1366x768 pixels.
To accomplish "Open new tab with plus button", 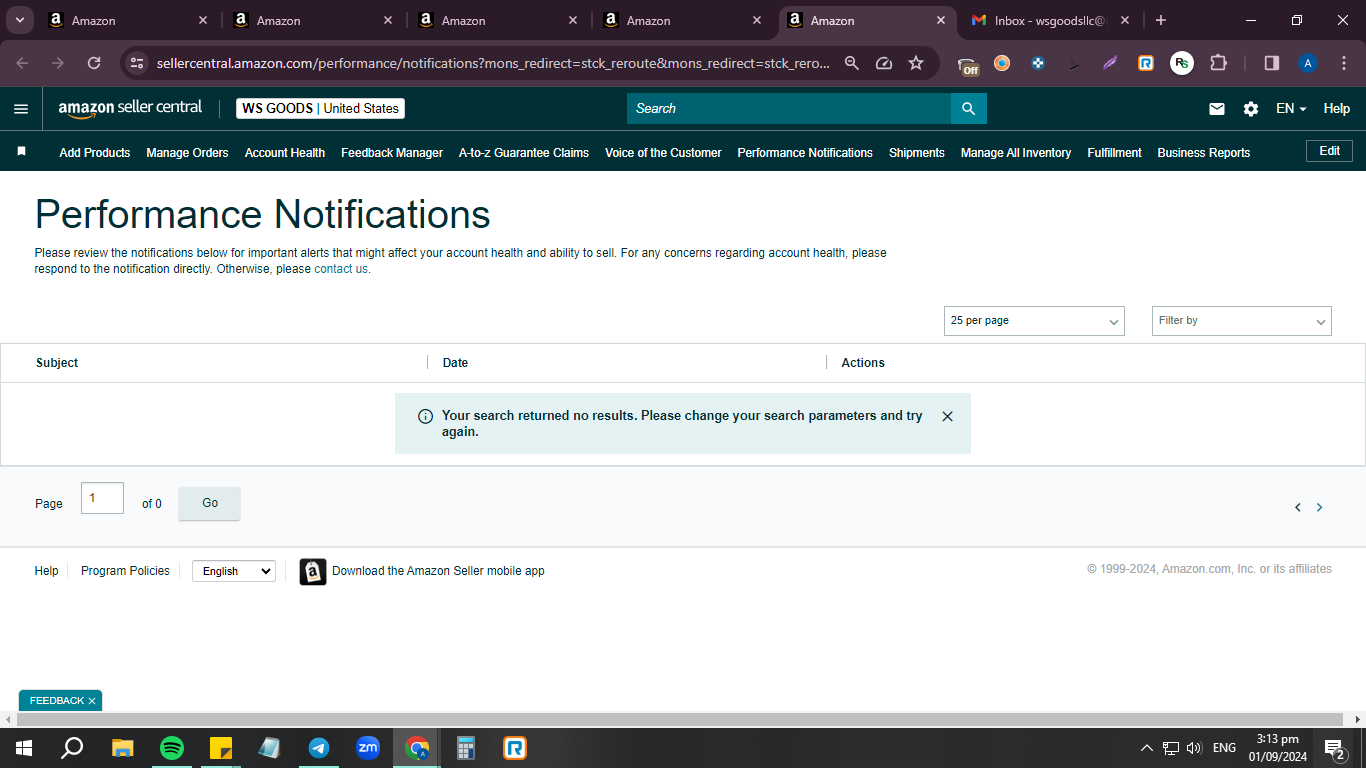I will [1161, 20].
